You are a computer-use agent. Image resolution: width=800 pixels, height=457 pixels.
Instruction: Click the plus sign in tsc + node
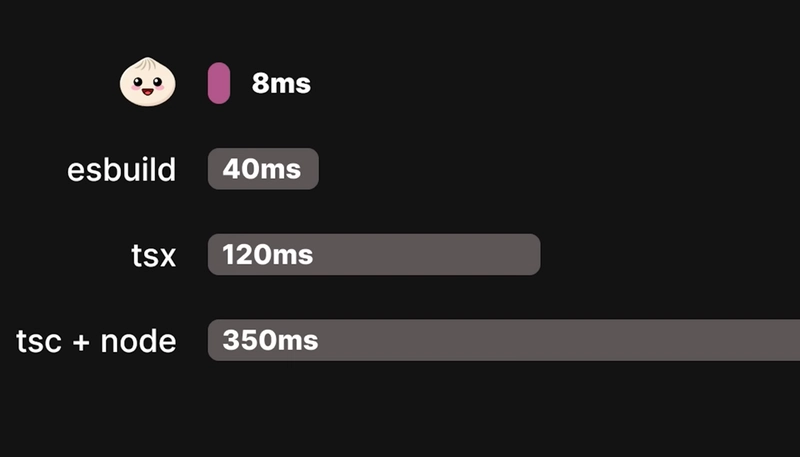point(81,342)
